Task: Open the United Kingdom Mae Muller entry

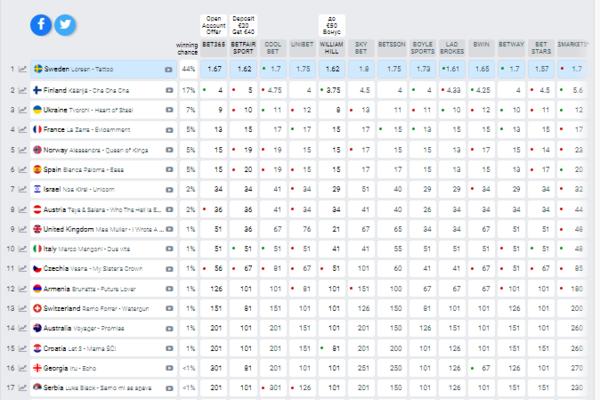Action: pyautogui.click(x=103, y=229)
